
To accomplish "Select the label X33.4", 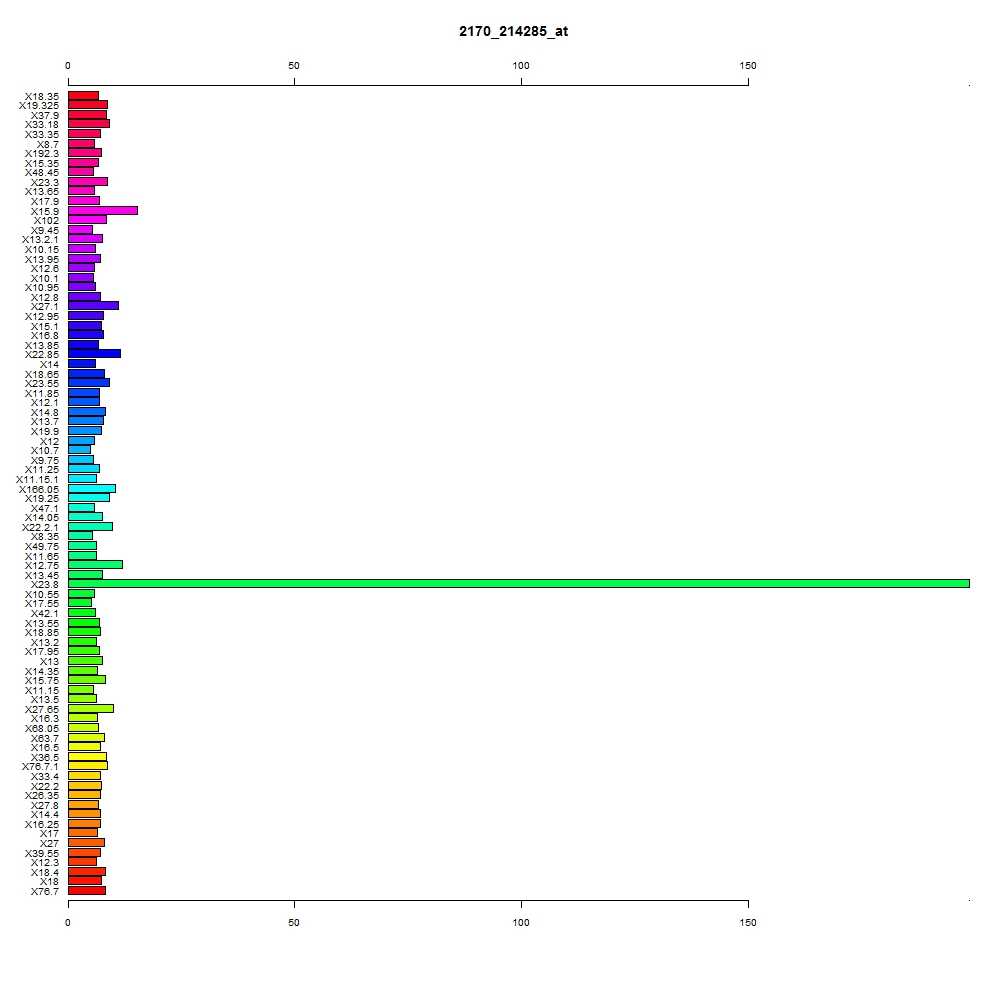I will pyautogui.click(x=45, y=777).
